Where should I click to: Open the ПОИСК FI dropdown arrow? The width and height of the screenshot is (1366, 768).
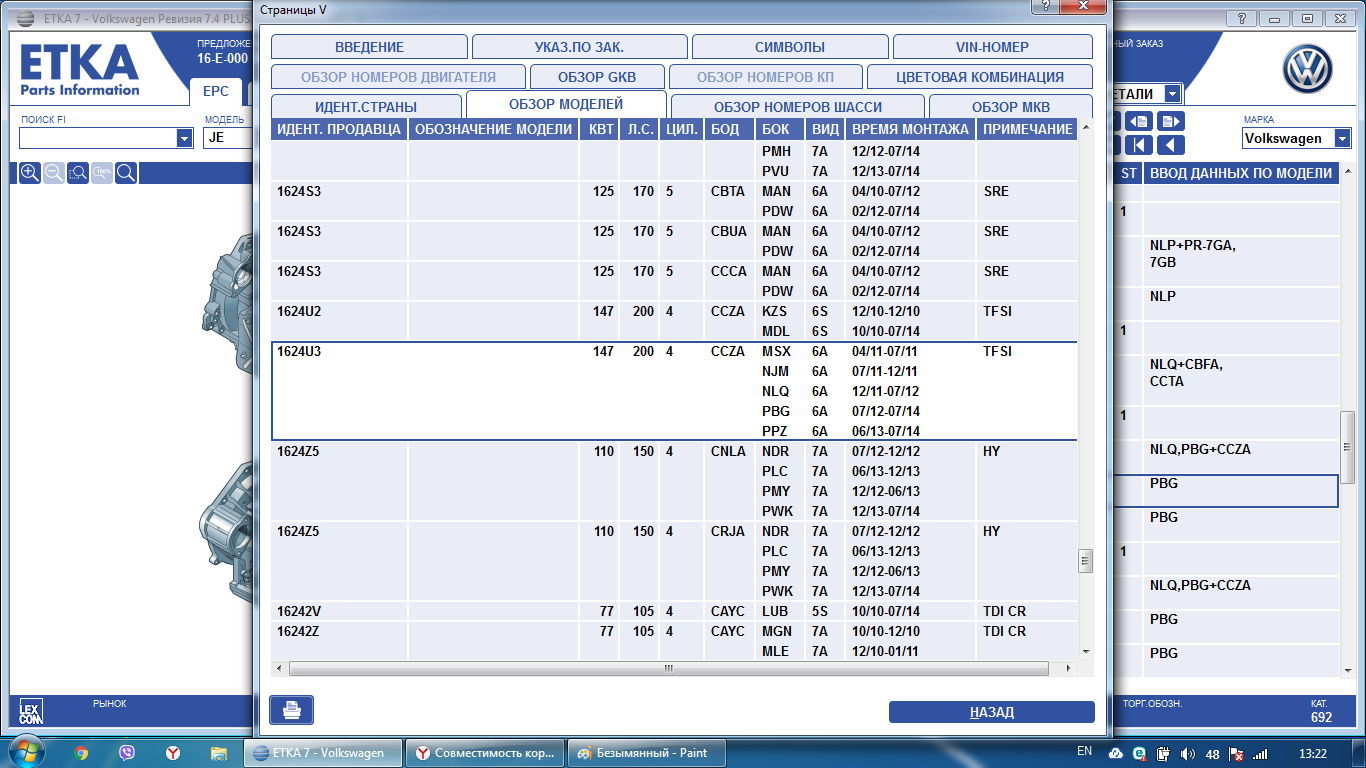coord(184,138)
